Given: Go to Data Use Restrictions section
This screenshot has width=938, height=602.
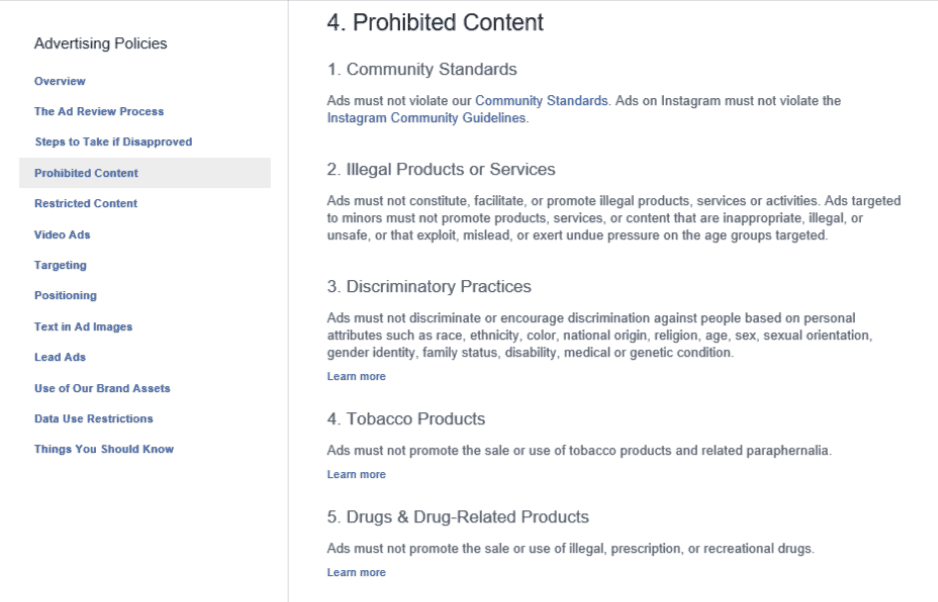Looking at the screenshot, I should point(94,418).
